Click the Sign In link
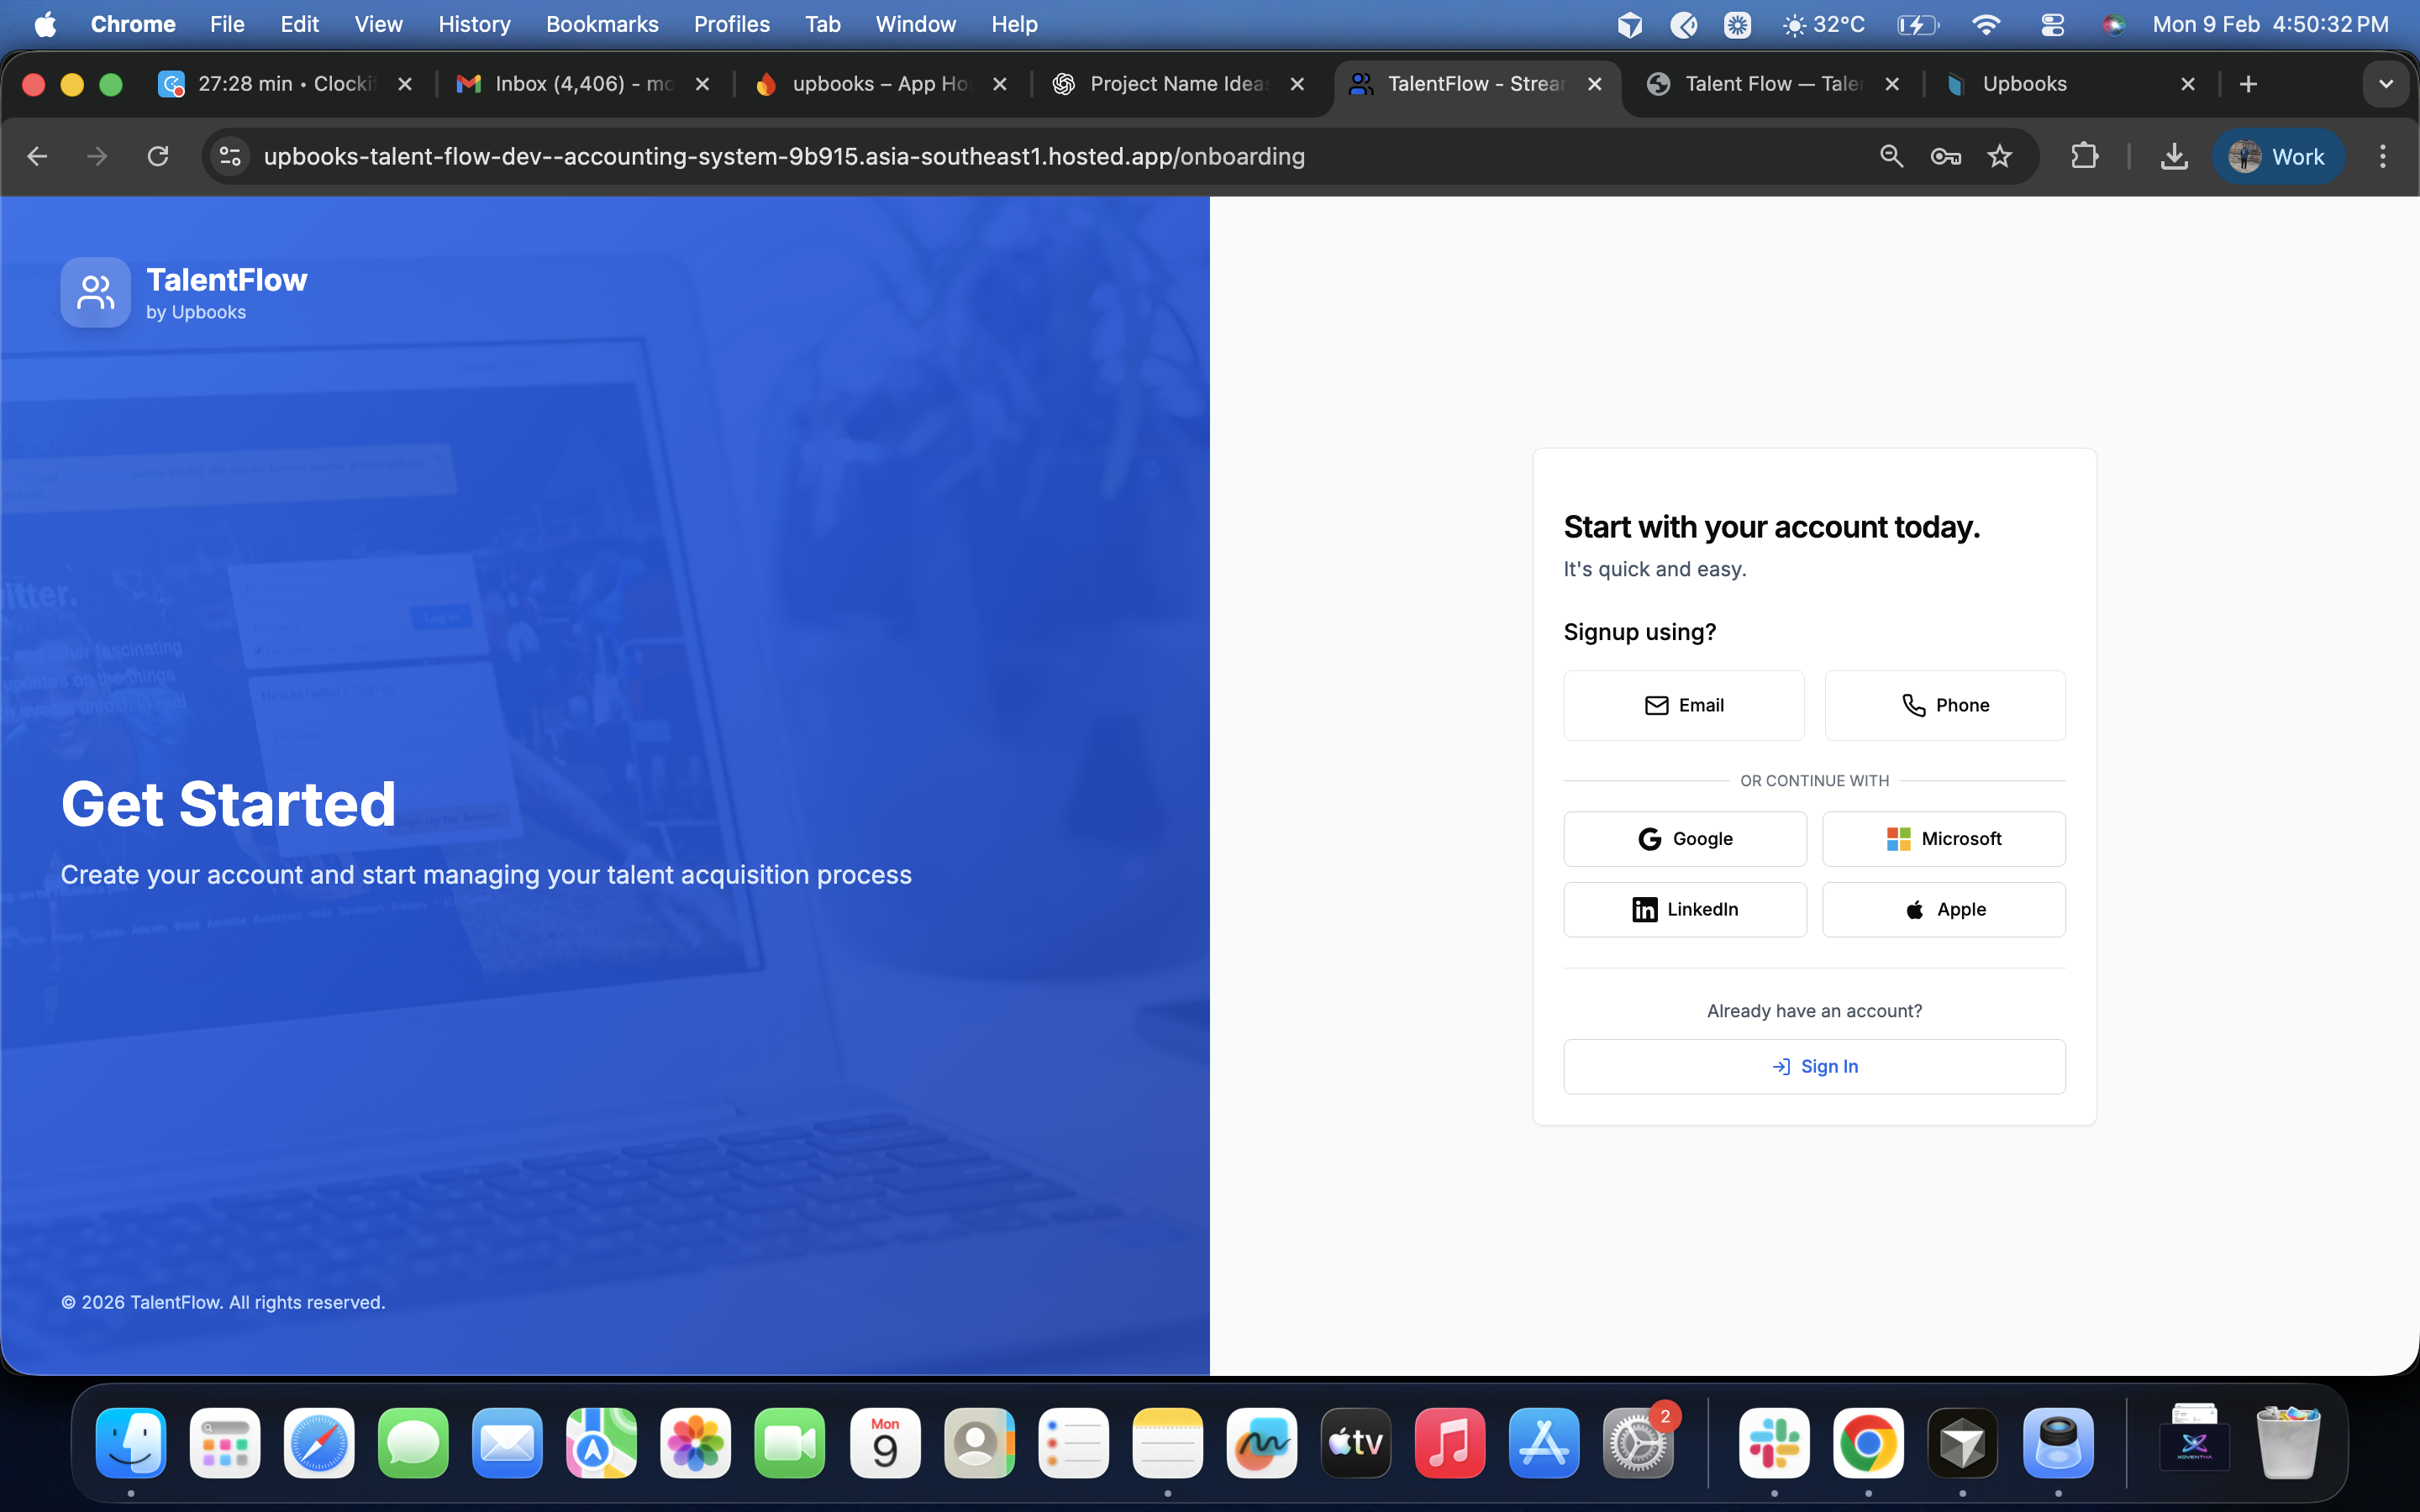This screenshot has height=1512, width=2420. (x=1814, y=1066)
